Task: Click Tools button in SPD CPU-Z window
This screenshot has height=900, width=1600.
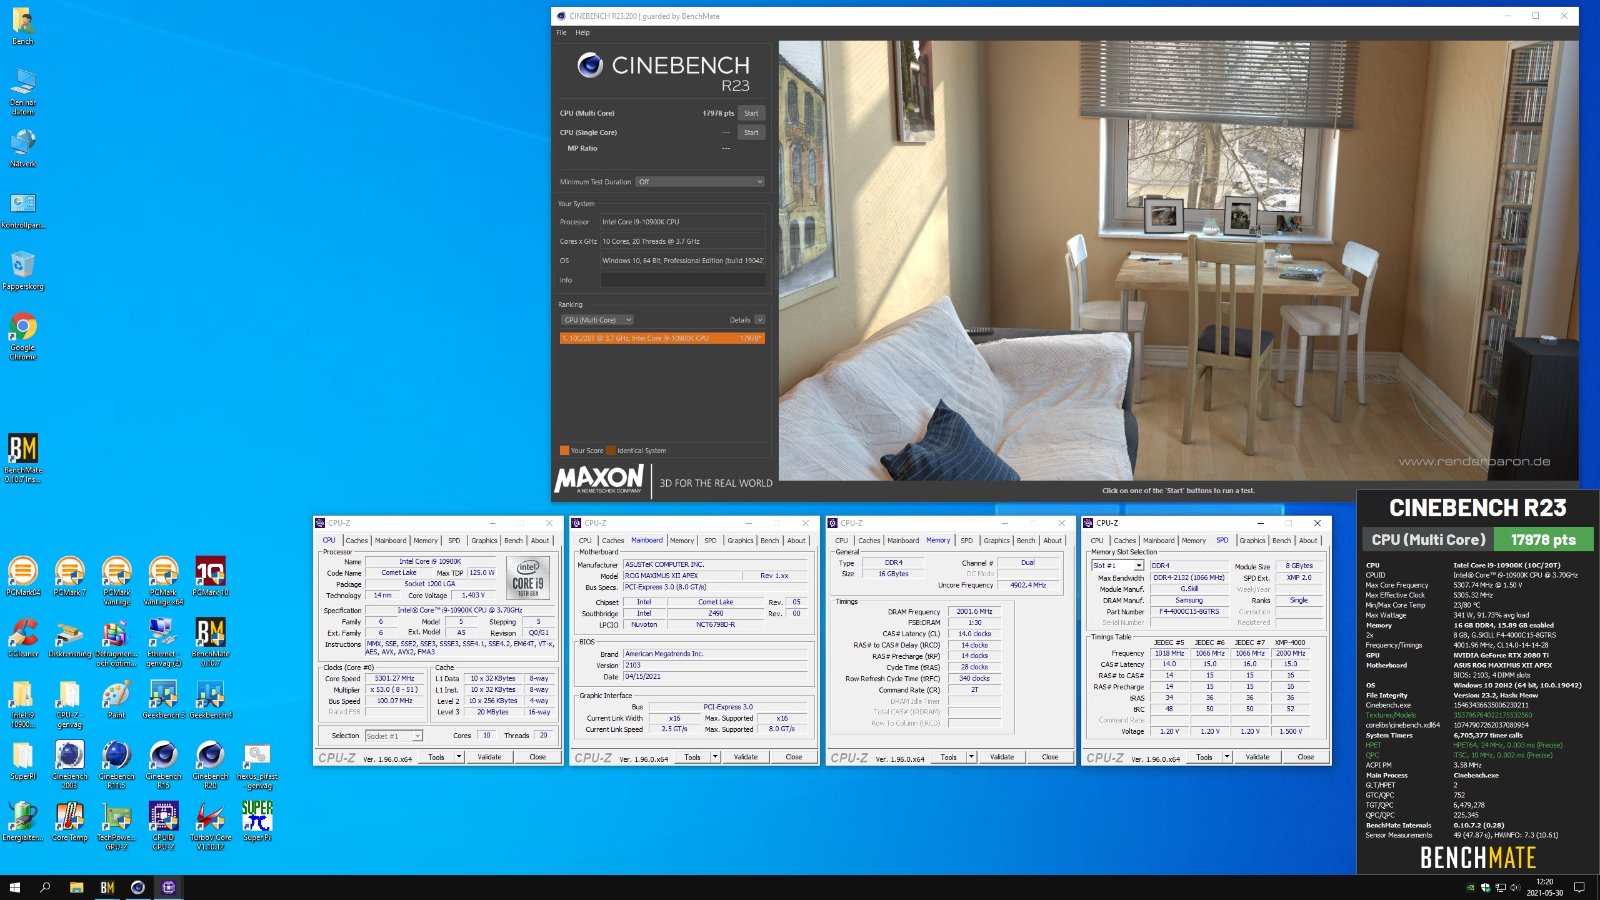Action: (1204, 757)
